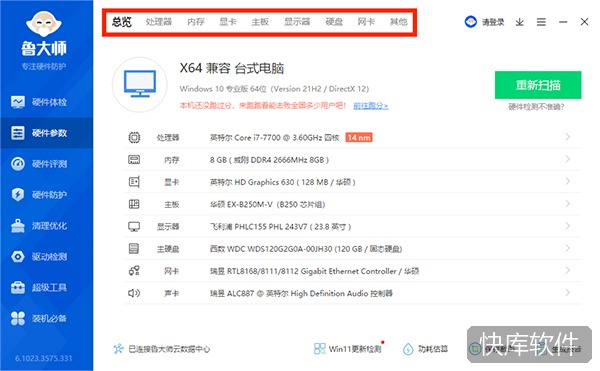Click the green 重新扫描 button
Image resolution: width=600 pixels, height=371 pixels.
538,85
